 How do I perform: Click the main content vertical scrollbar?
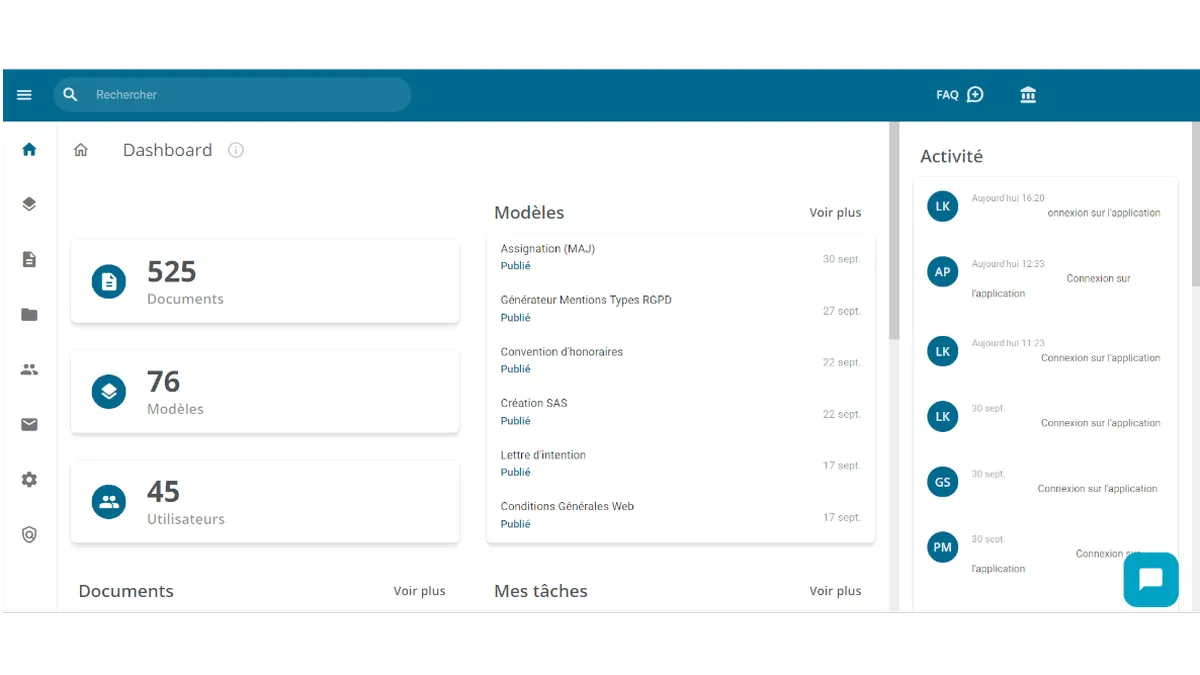894,231
